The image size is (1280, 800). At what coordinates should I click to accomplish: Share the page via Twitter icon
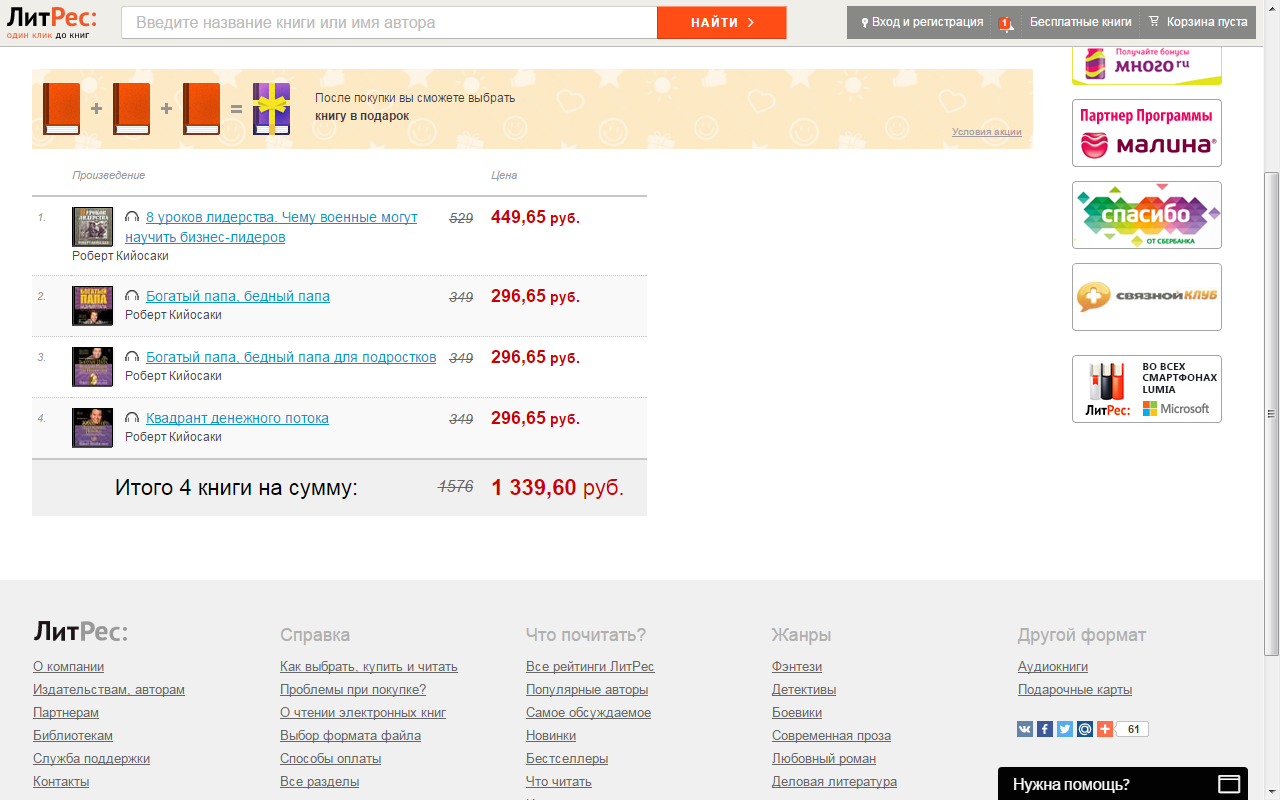[1065, 729]
